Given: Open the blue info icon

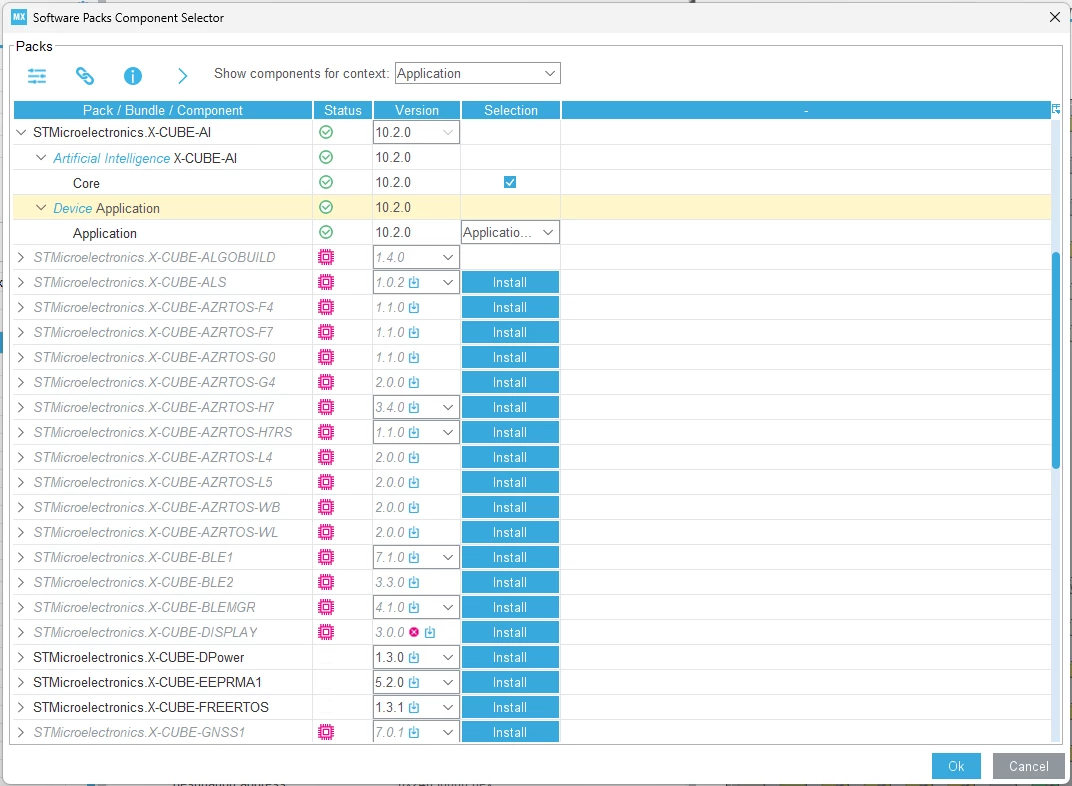Looking at the screenshot, I should [133, 76].
